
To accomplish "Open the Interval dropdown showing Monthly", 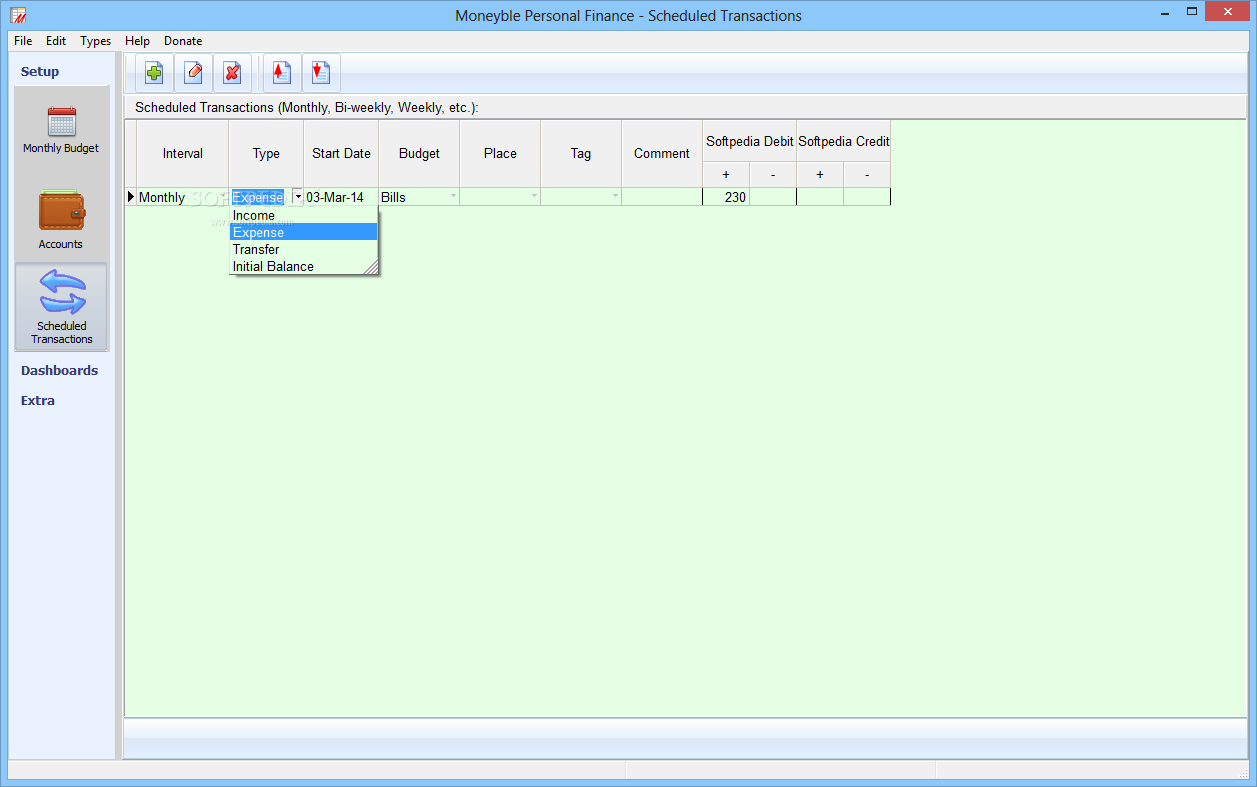I will pos(223,197).
